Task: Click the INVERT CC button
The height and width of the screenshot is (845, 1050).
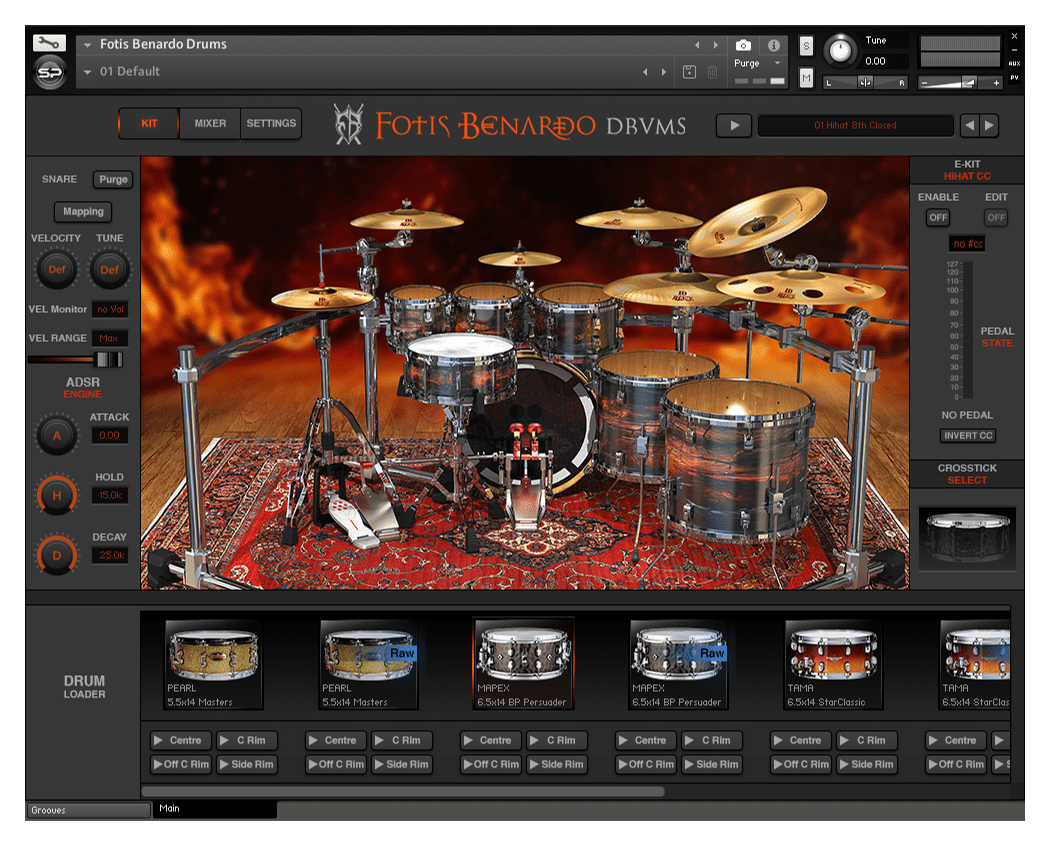Action: point(967,435)
